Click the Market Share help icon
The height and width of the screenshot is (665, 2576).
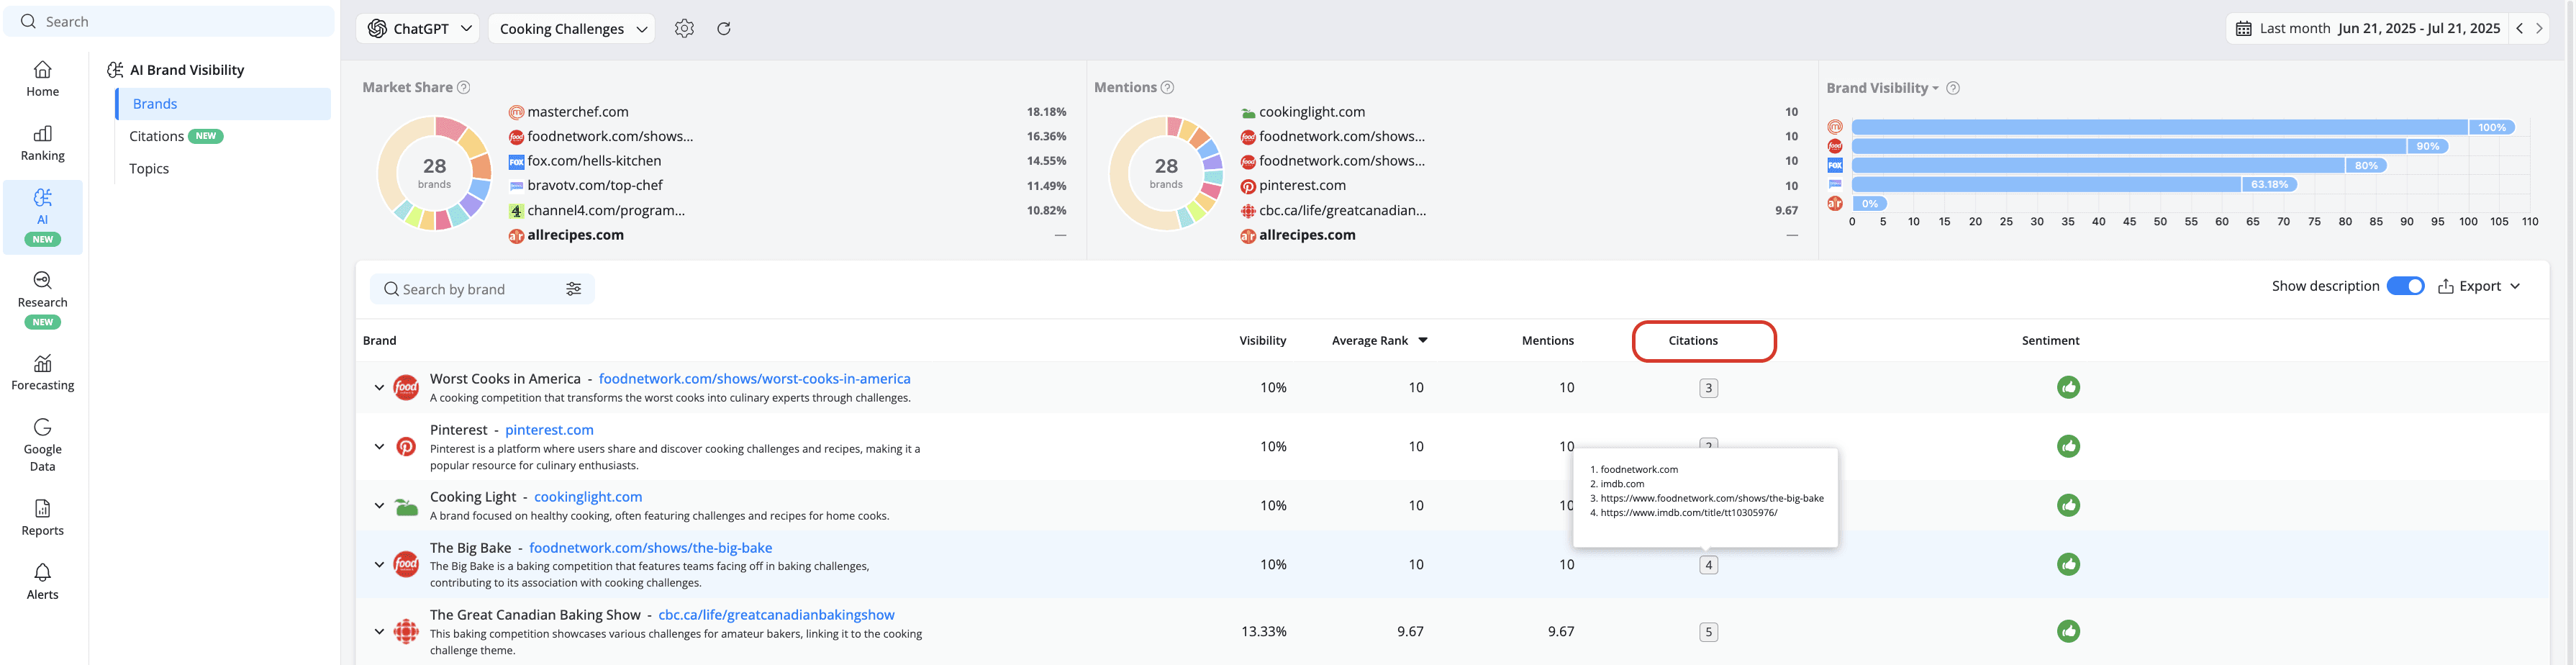[464, 88]
